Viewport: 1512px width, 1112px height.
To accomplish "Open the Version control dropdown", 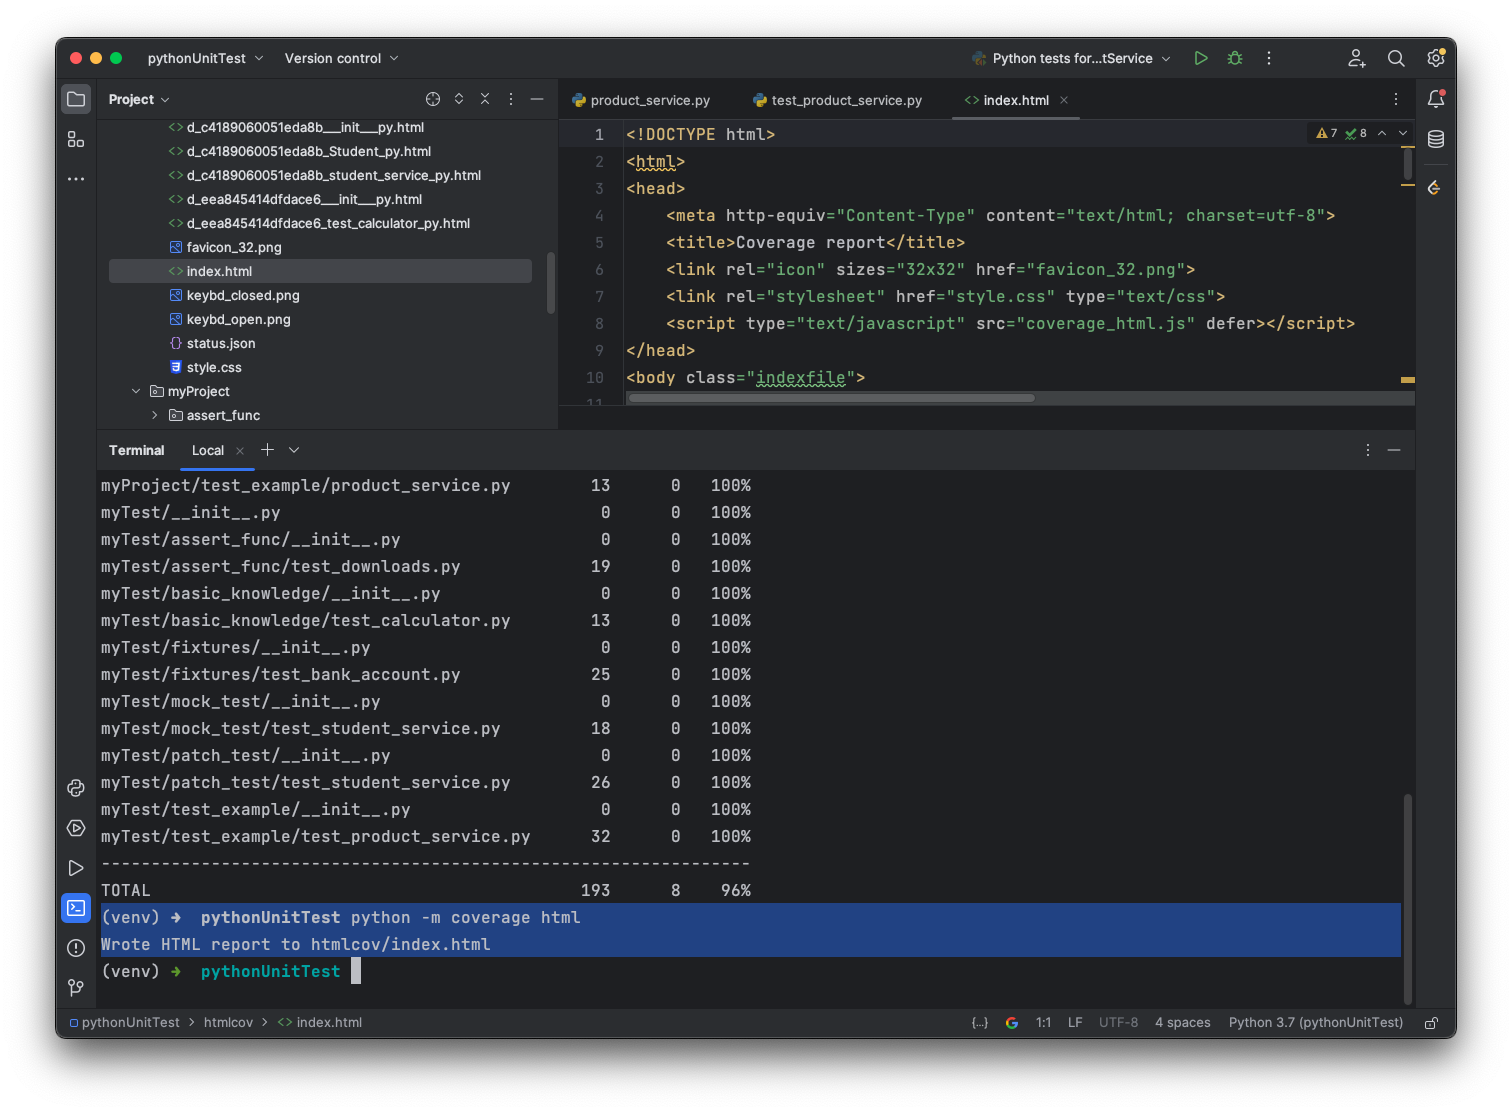I will tap(341, 58).
